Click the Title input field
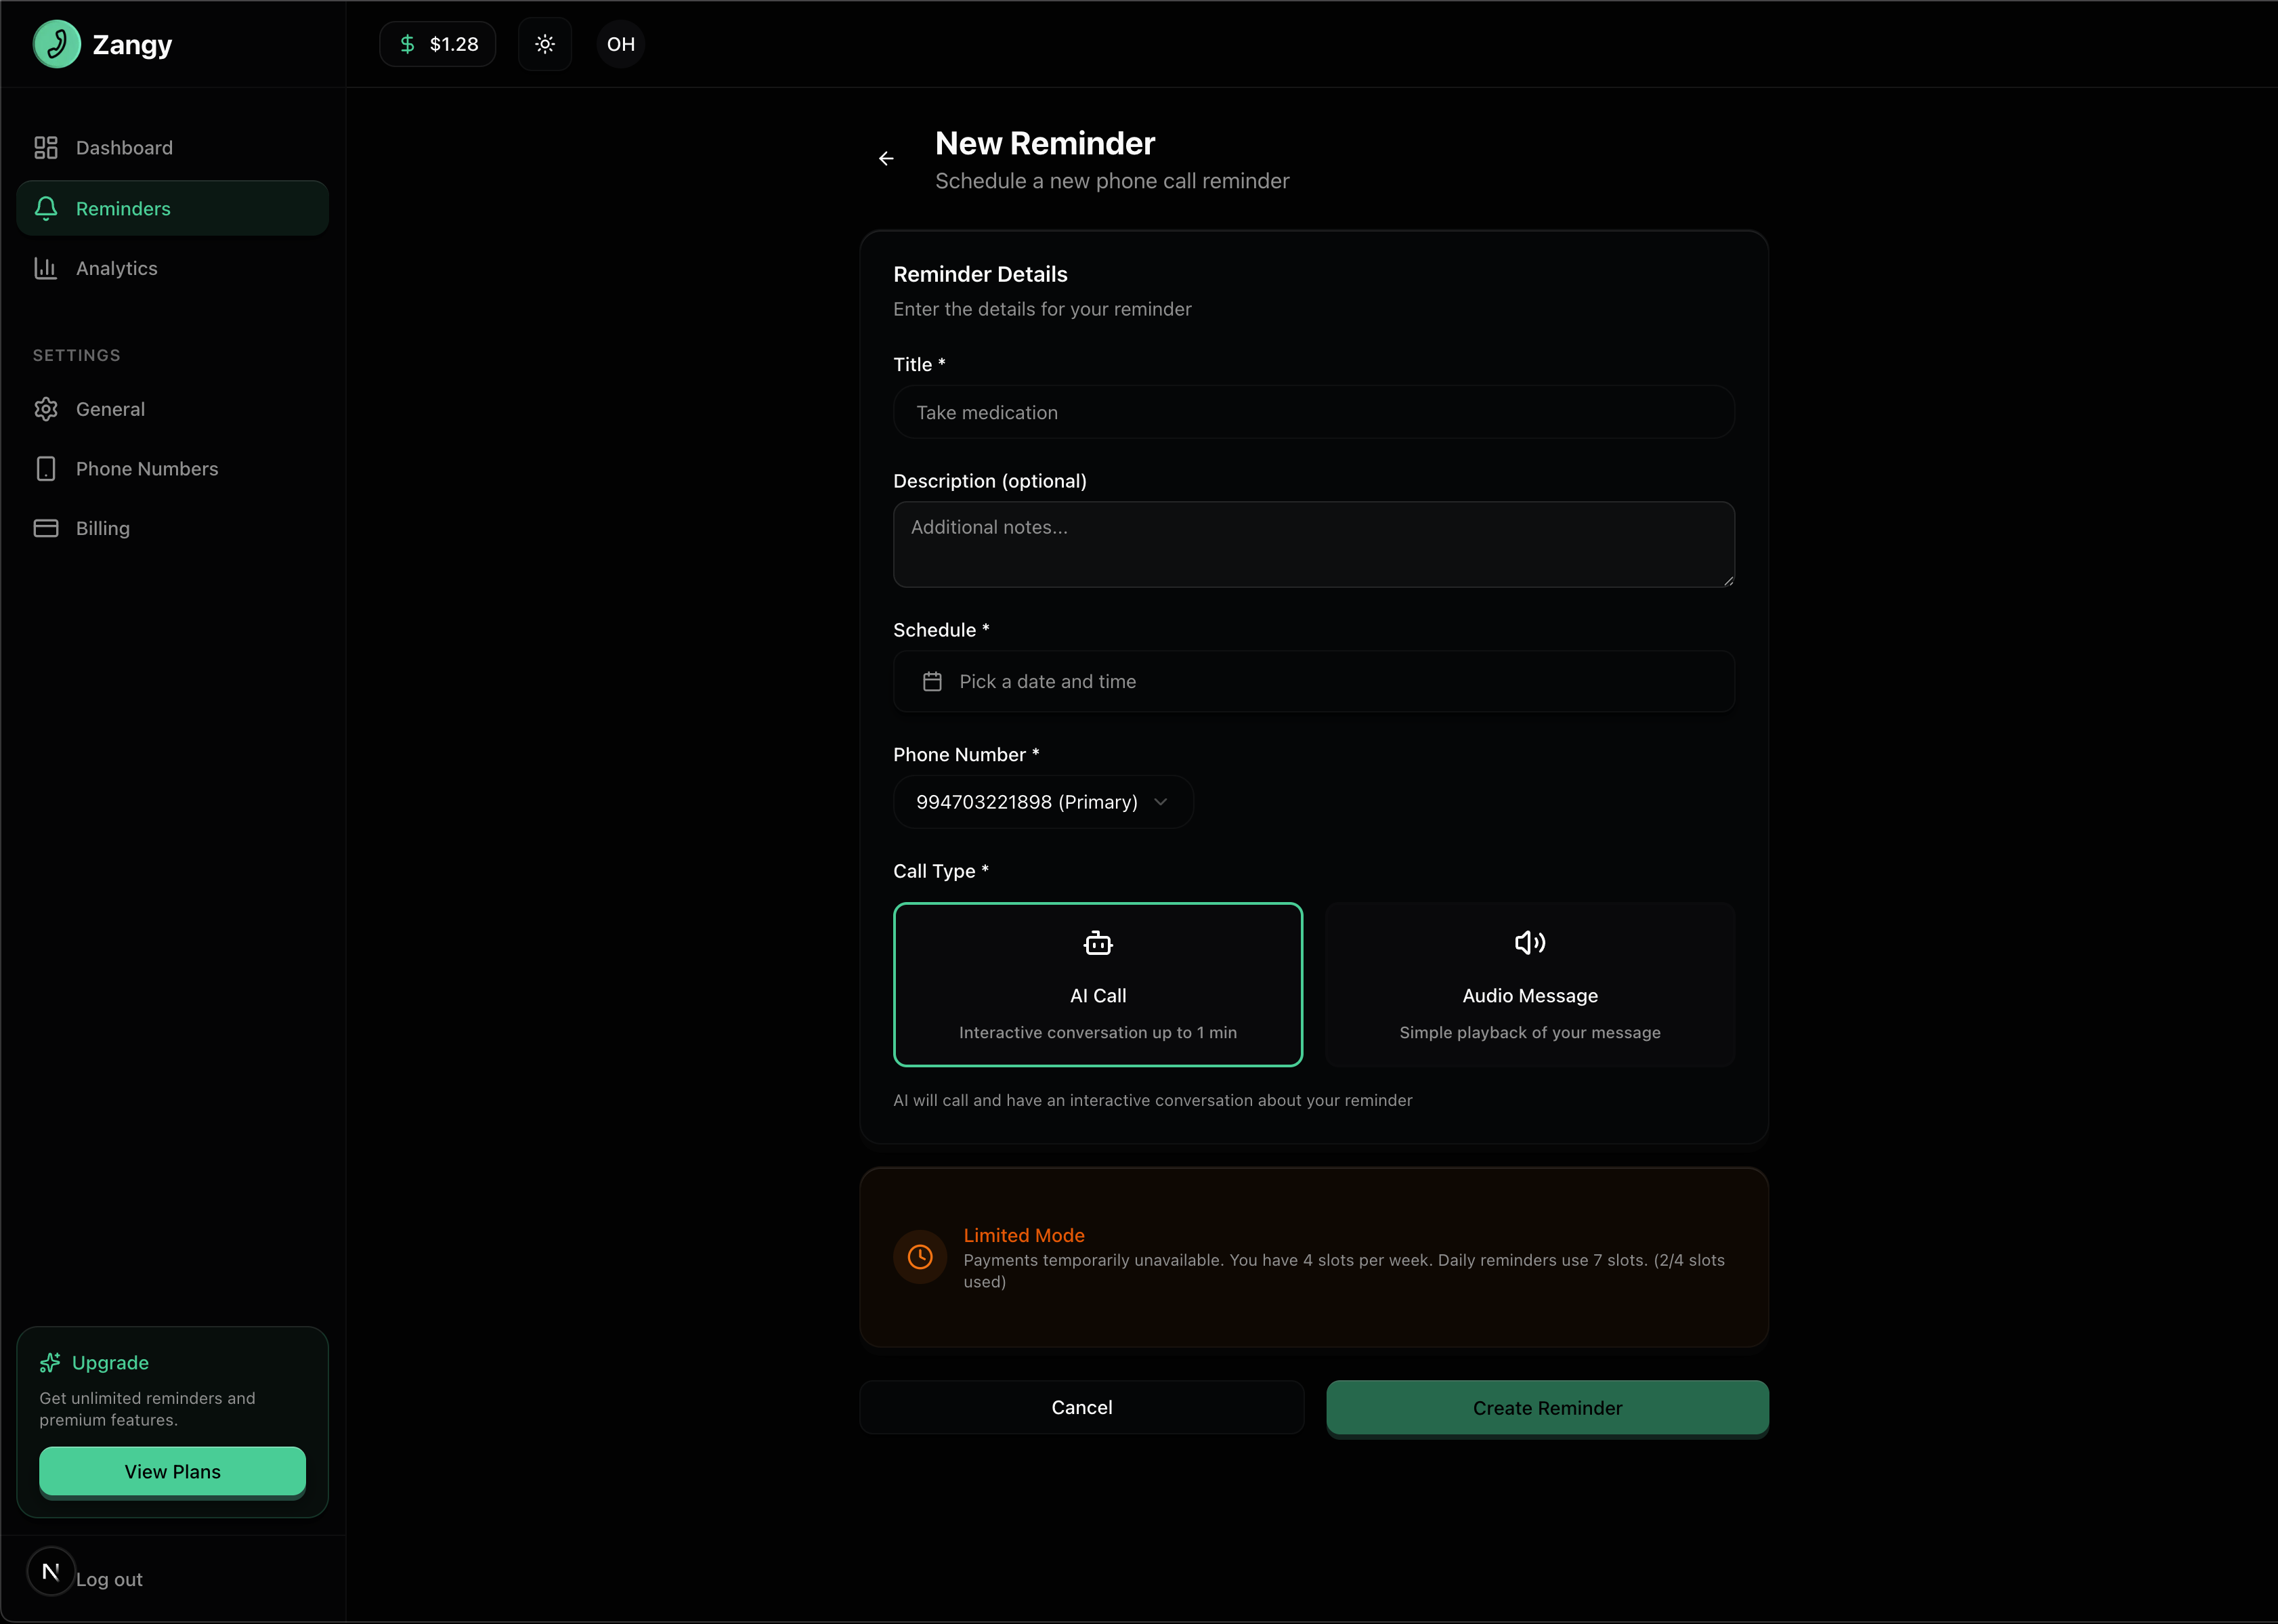 pos(1312,412)
